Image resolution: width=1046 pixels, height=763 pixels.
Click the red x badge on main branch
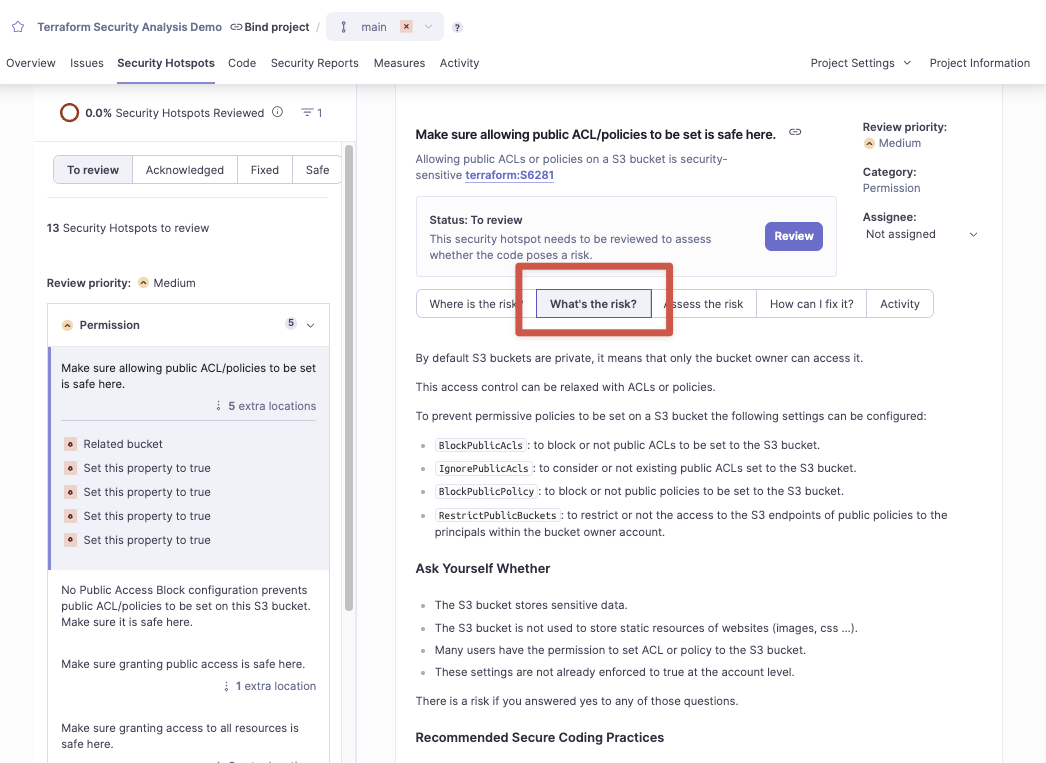coord(406,26)
